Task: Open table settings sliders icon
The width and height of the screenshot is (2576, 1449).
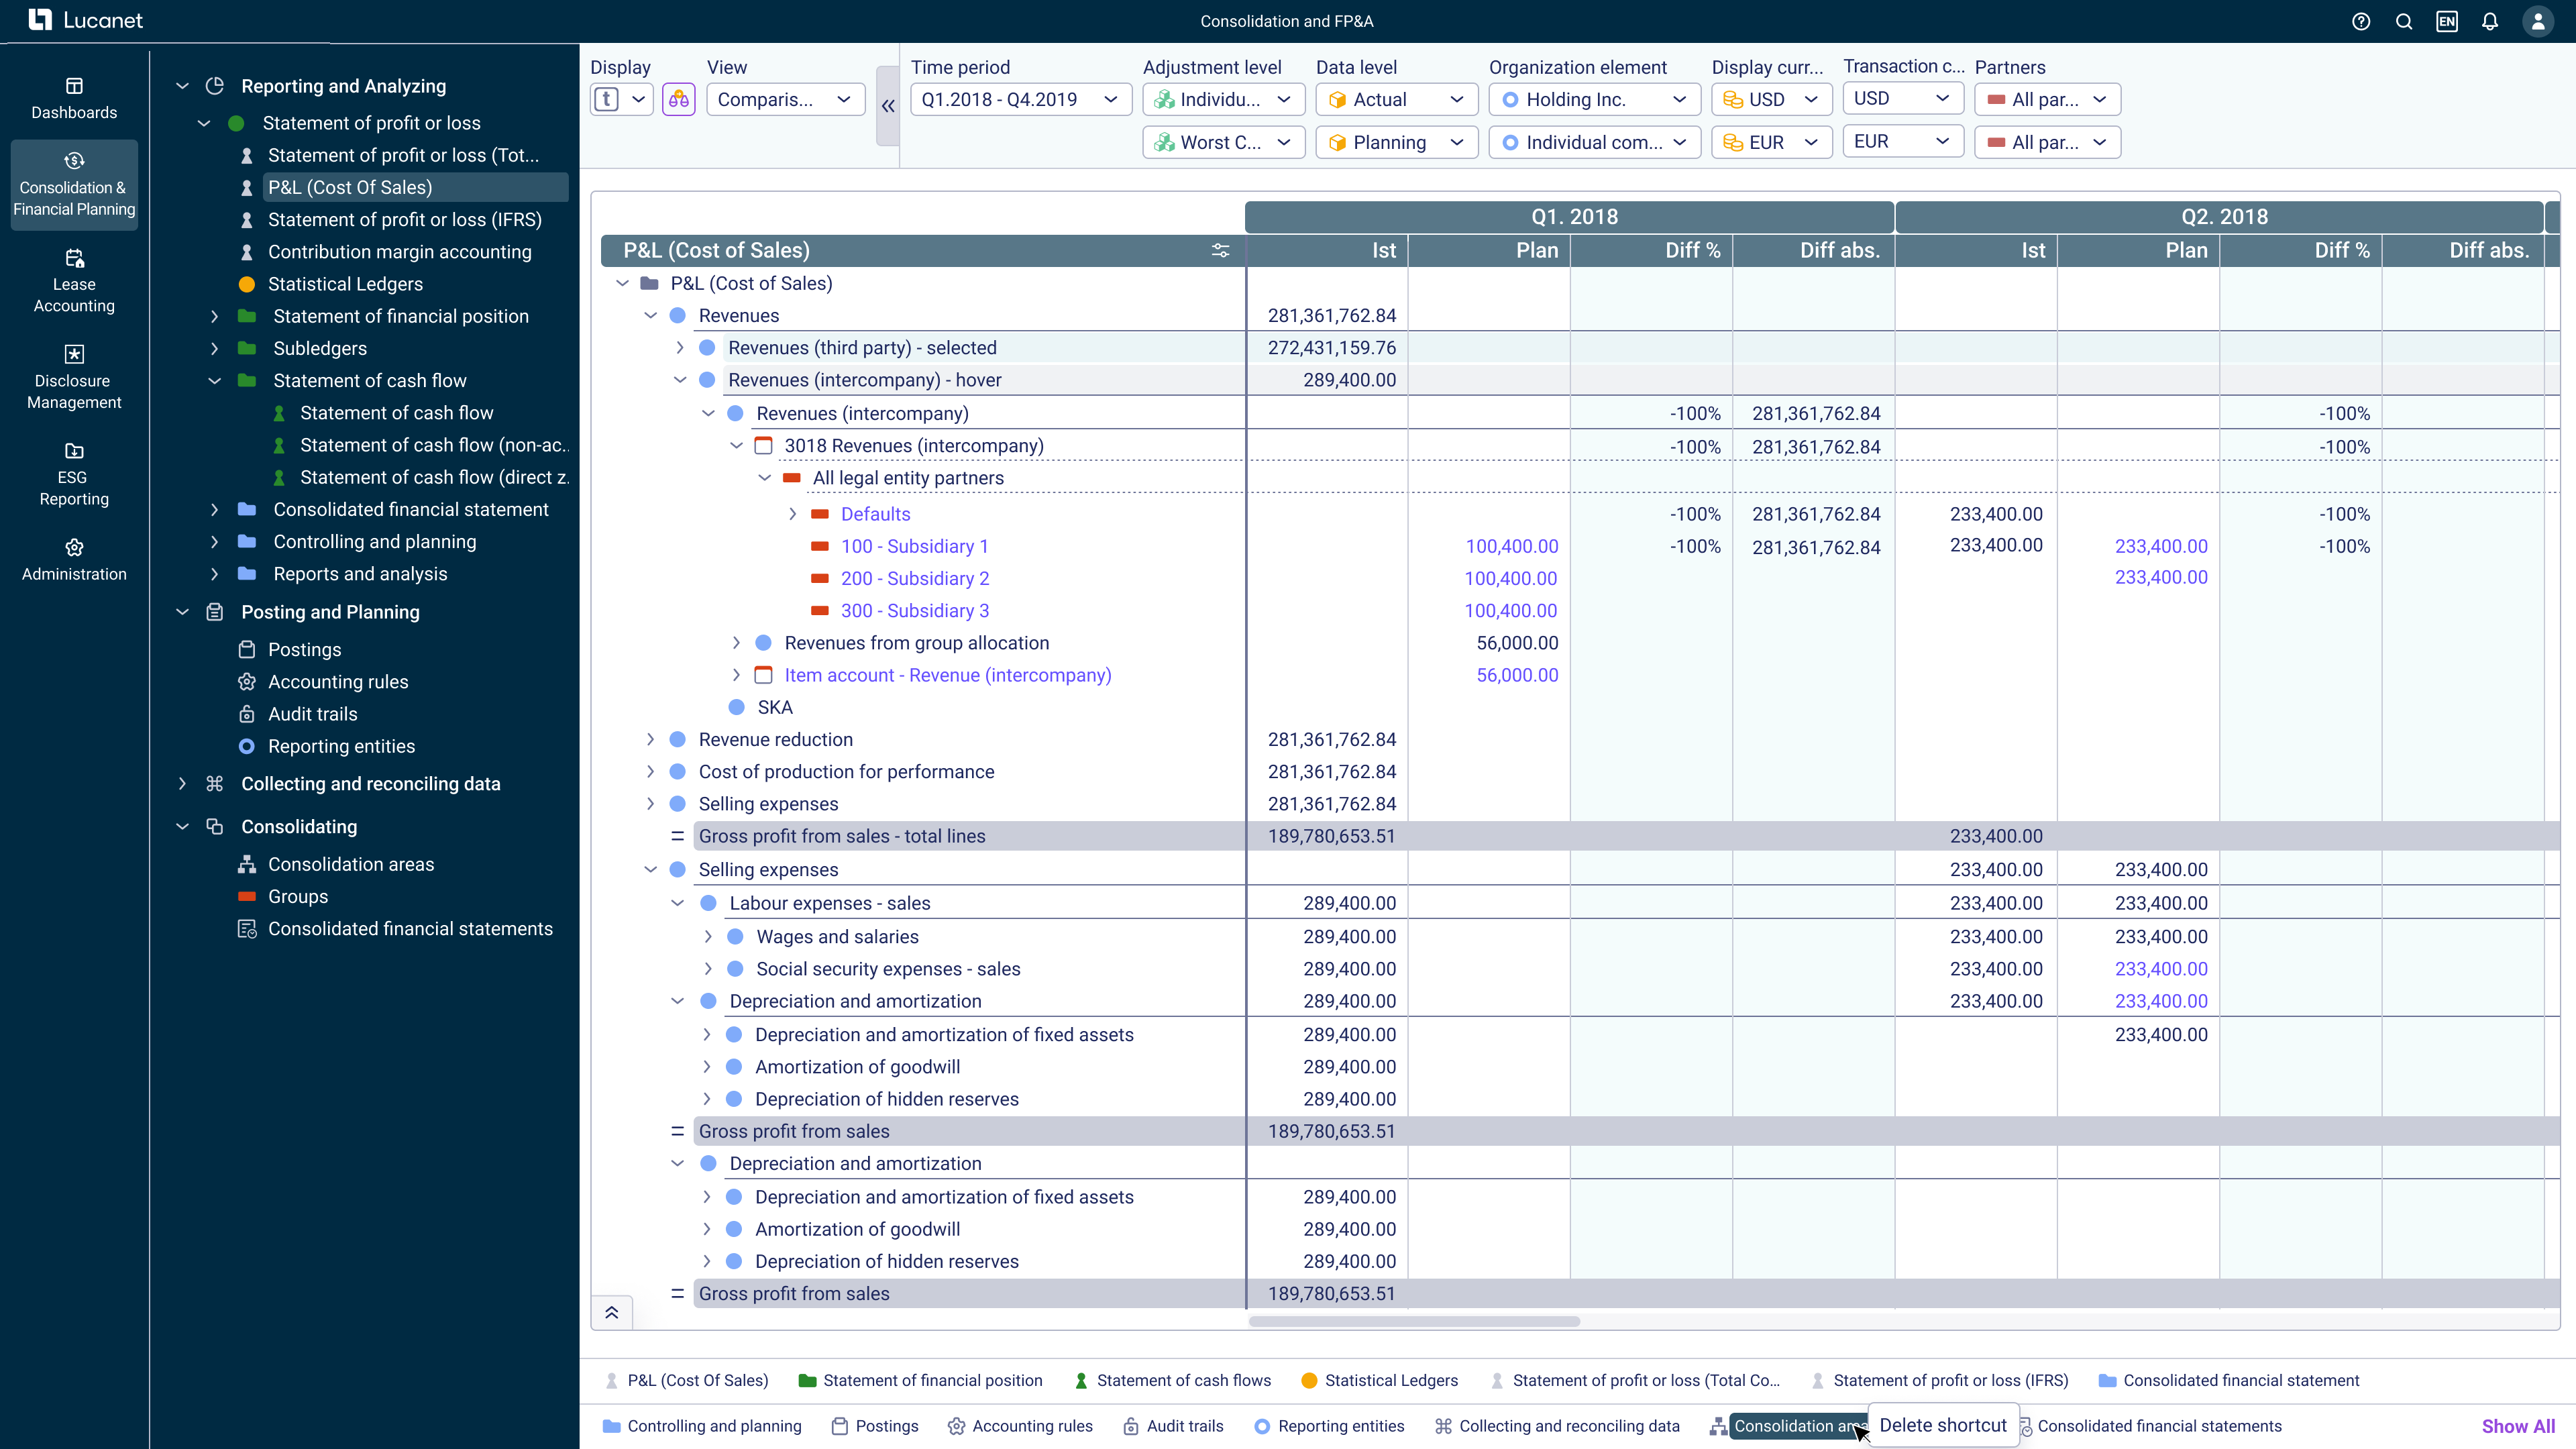Action: [1220, 250]
